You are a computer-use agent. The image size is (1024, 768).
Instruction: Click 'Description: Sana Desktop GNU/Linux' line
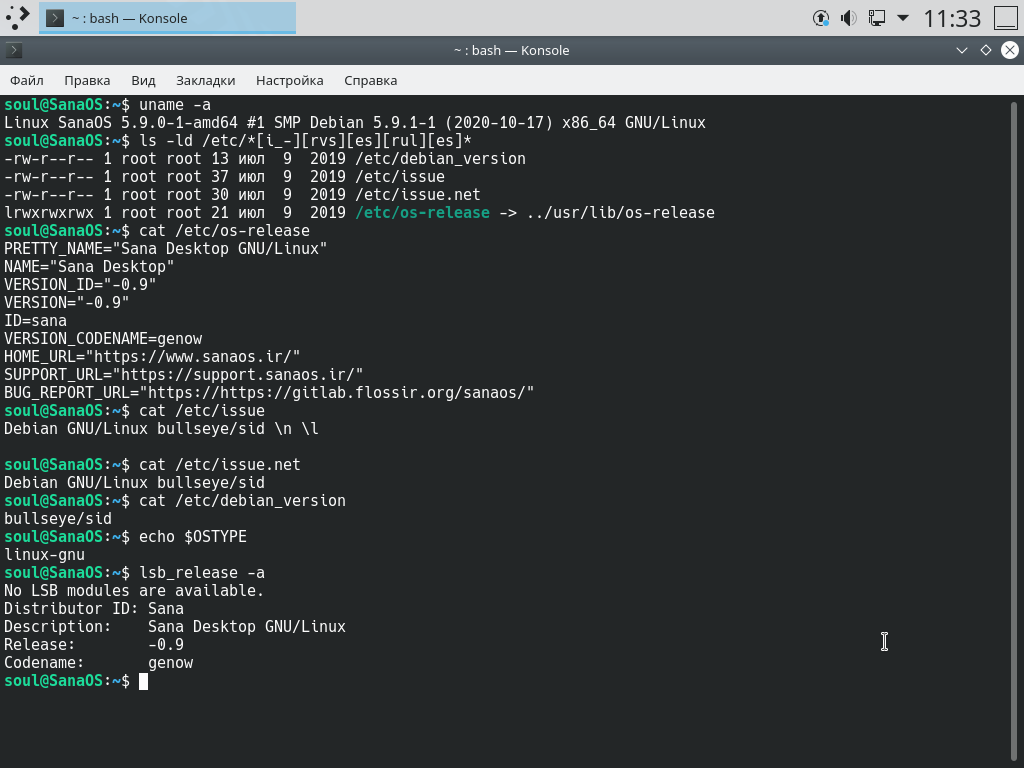coord(175,627)
